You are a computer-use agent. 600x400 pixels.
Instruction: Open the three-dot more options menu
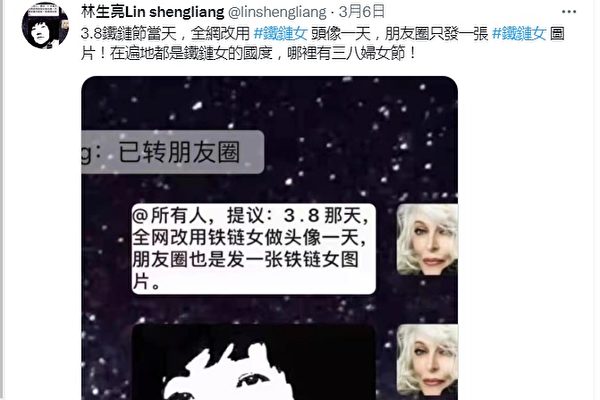[569, 12]
